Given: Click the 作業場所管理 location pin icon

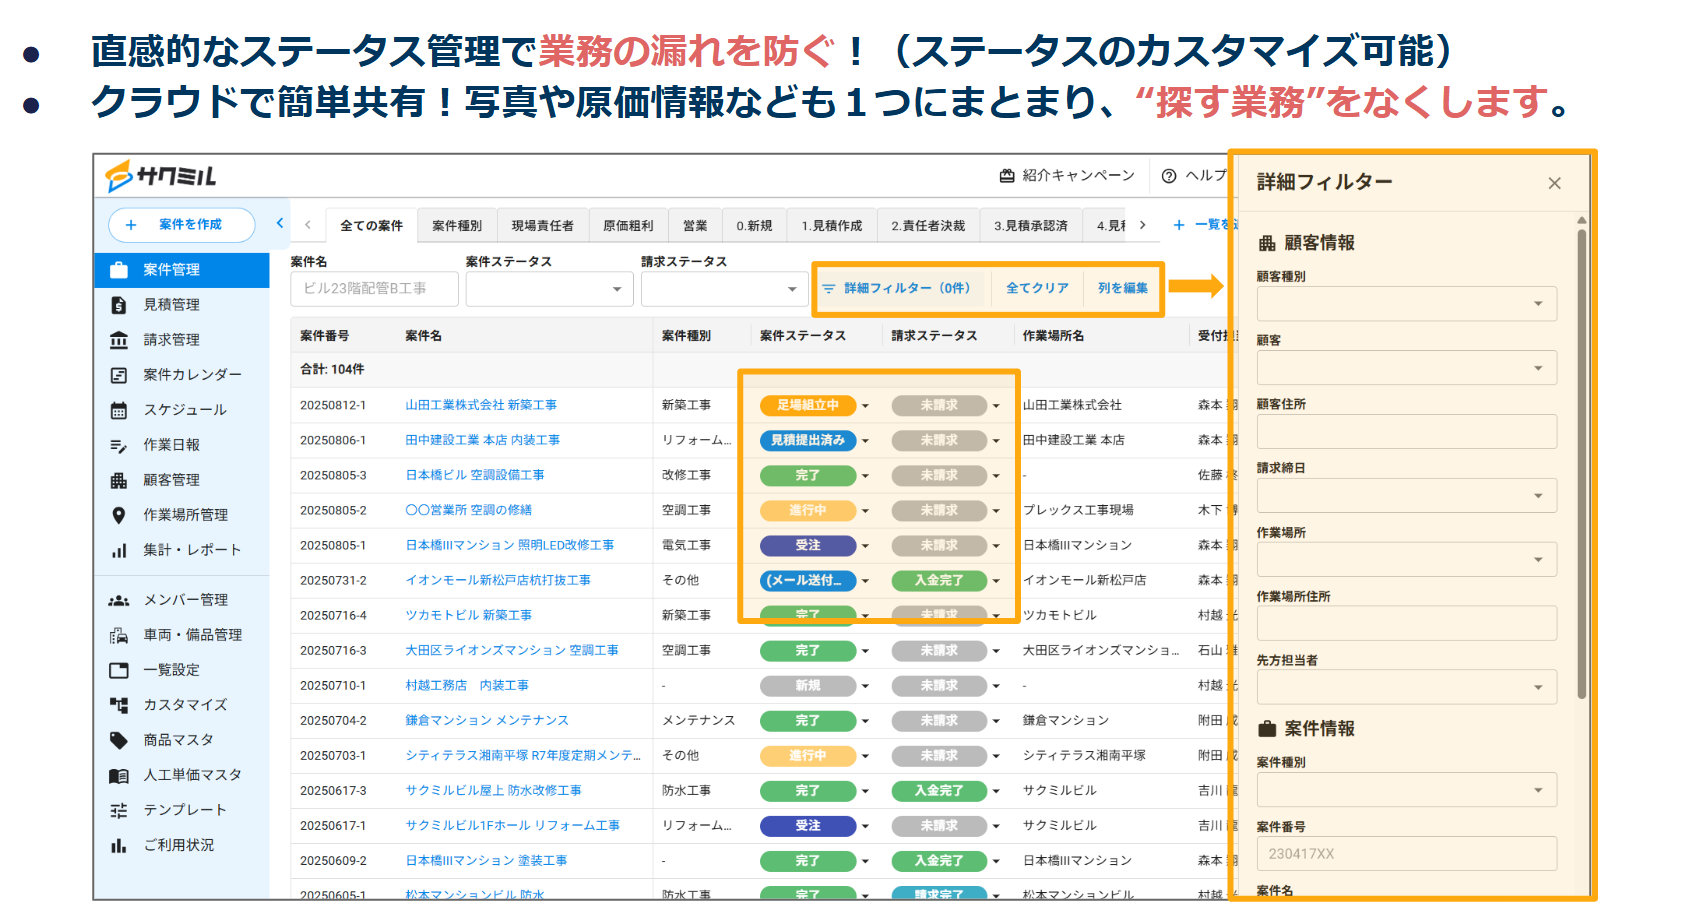Looking at the screenshot, I should pos(119,515).
